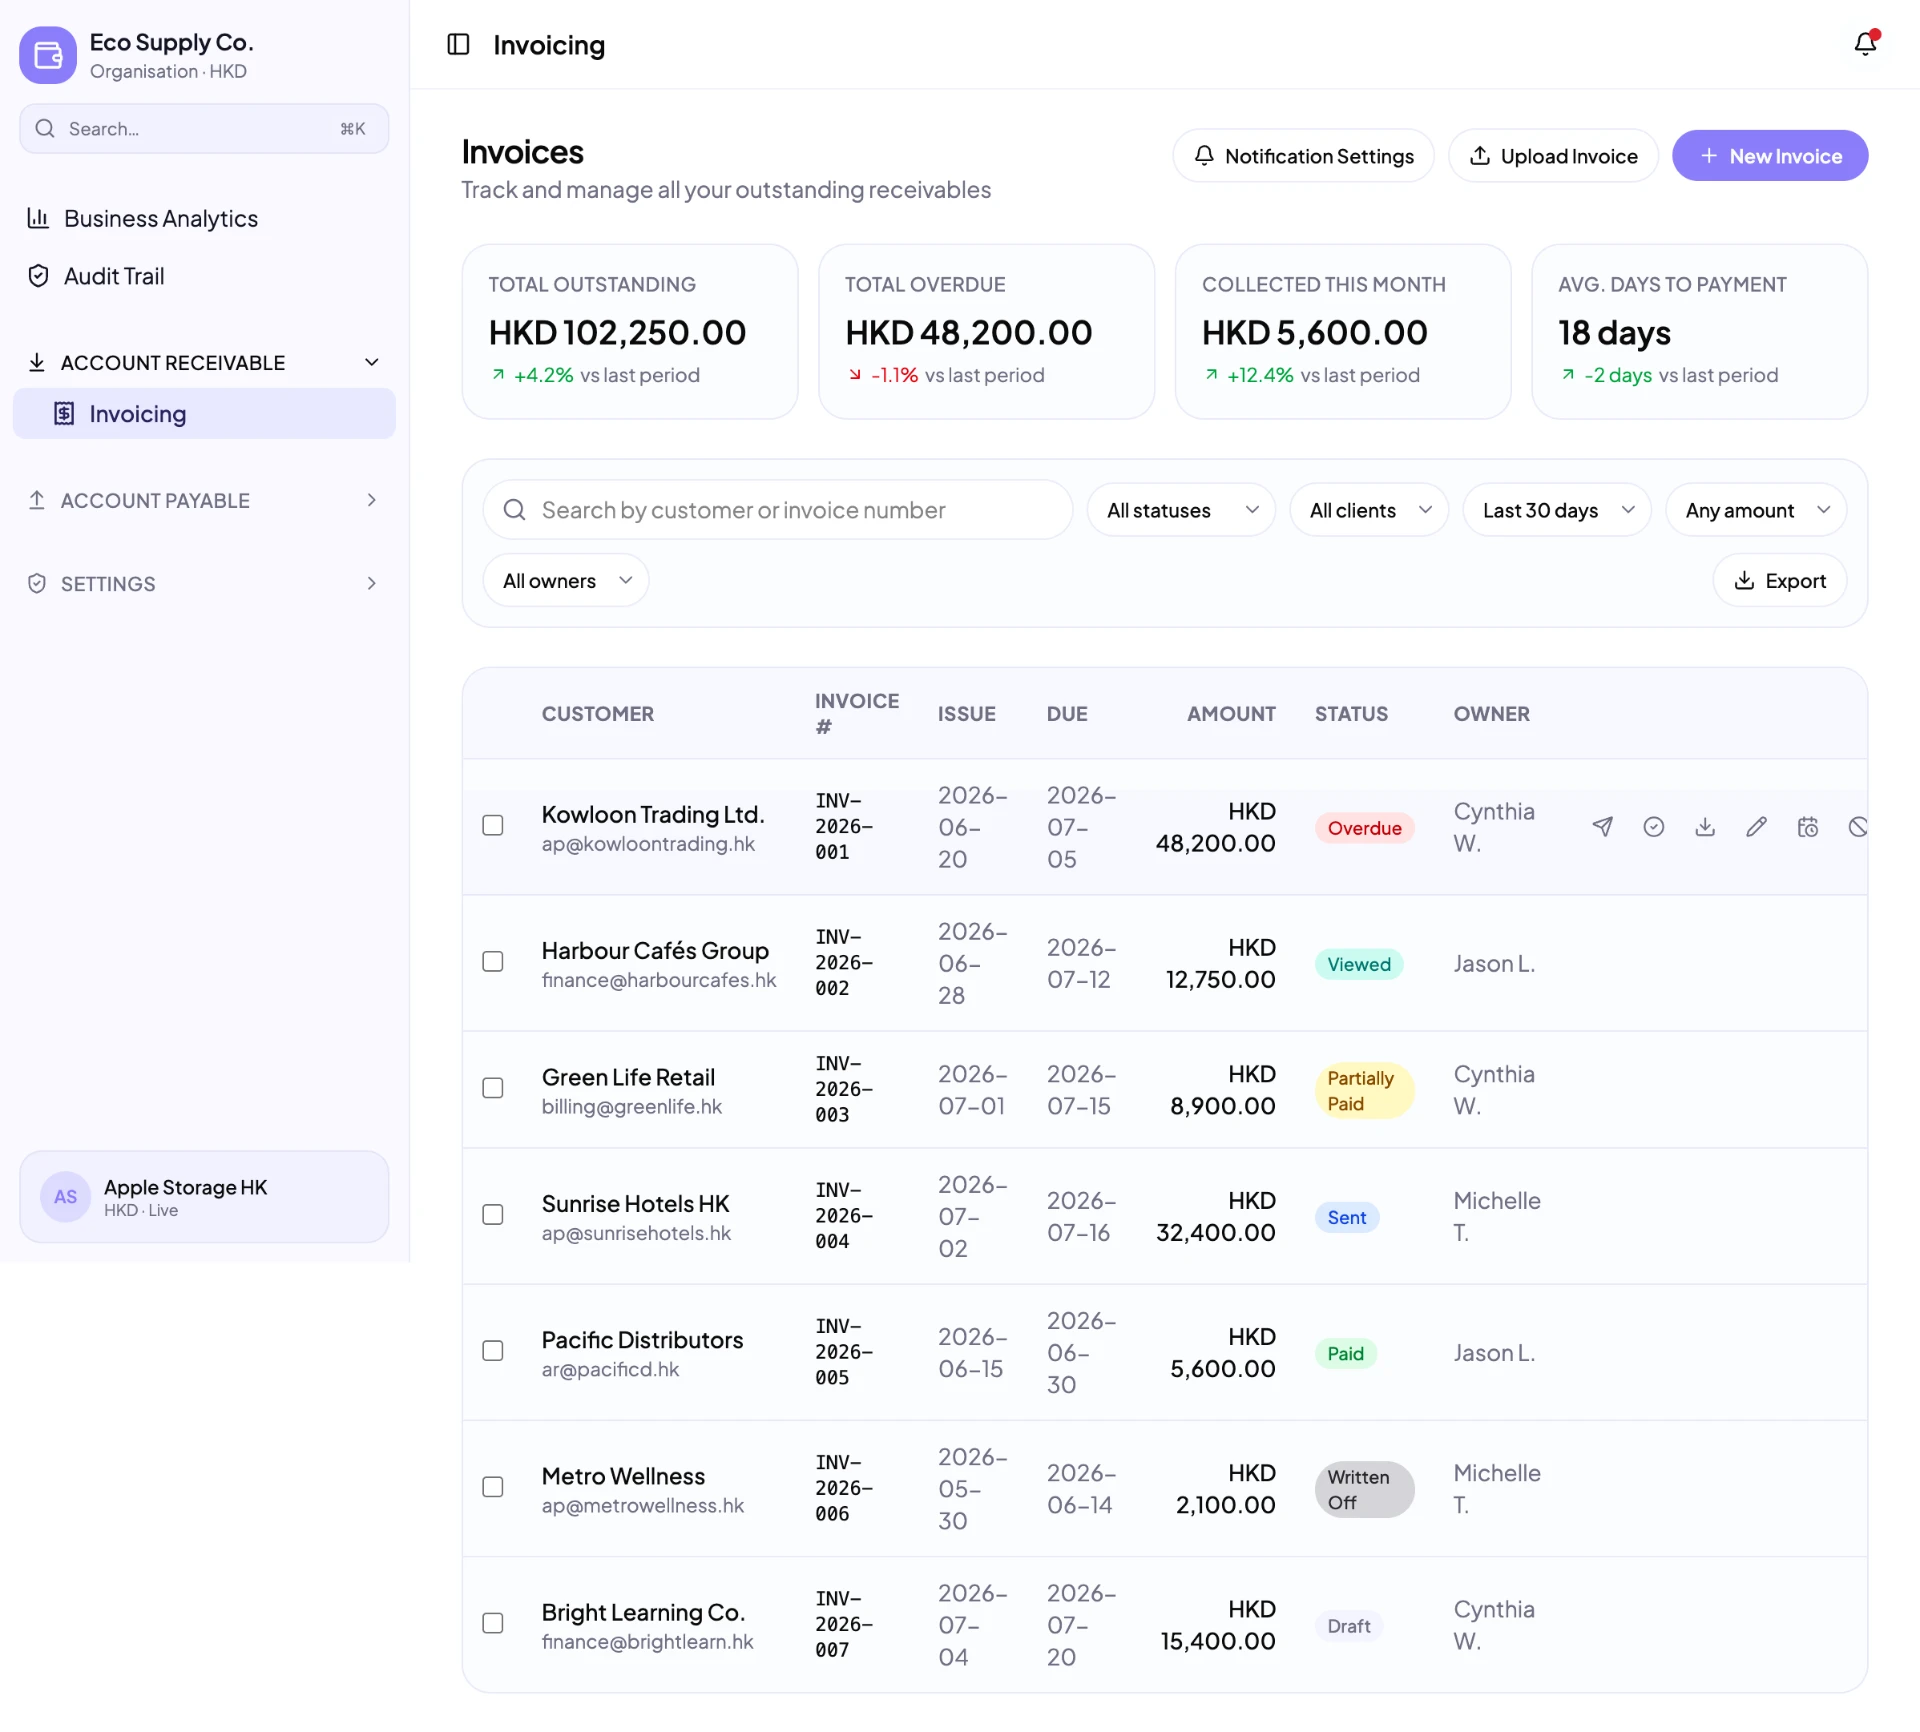Click amount HKD 15,400.00
The height and width of the screenshot is (1732, 1920).
pyautogui.click(x=1218, y=1625)
